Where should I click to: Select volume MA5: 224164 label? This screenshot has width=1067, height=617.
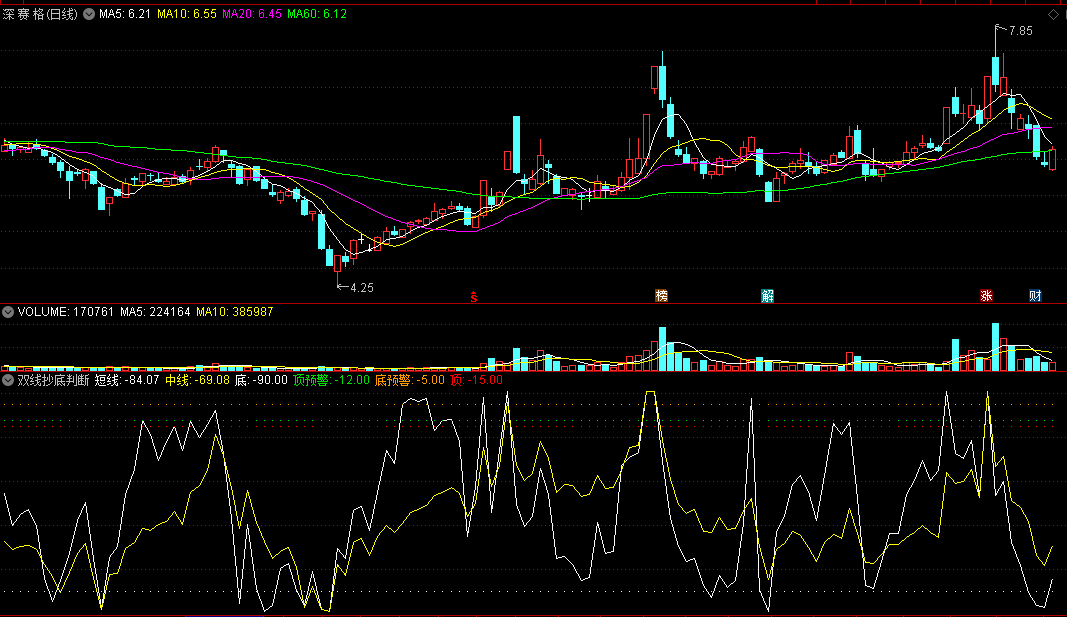[155, 312]
